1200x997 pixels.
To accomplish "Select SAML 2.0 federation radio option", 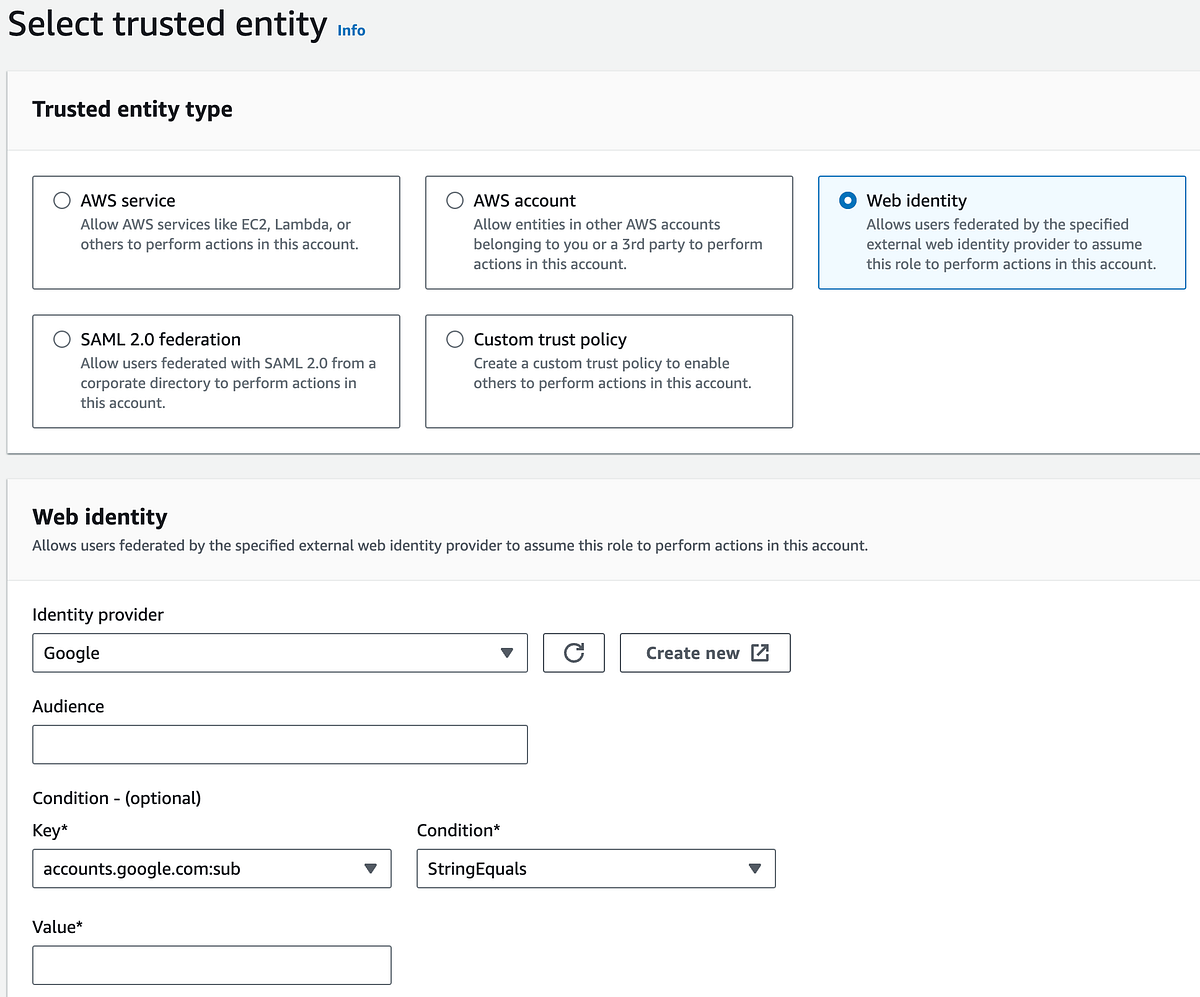I will pyautogui.click(x=62, y=339).
